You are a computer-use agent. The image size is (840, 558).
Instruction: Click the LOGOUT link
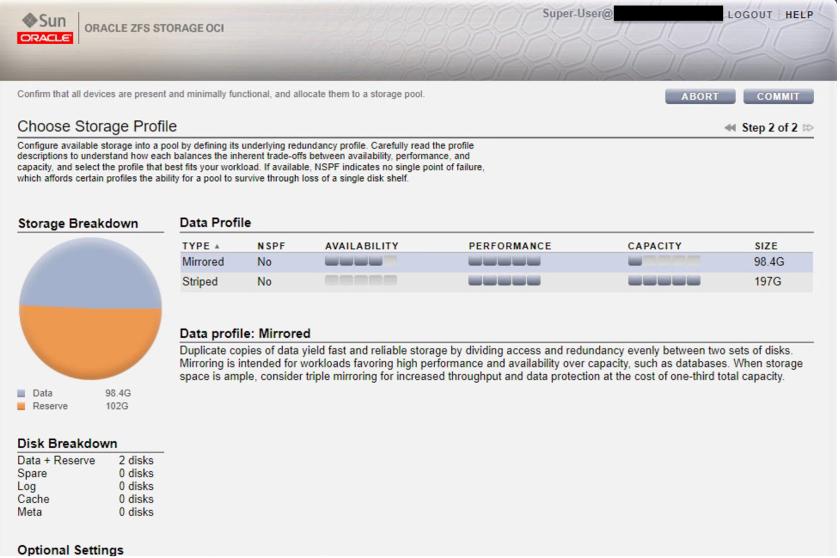(752, 15)
